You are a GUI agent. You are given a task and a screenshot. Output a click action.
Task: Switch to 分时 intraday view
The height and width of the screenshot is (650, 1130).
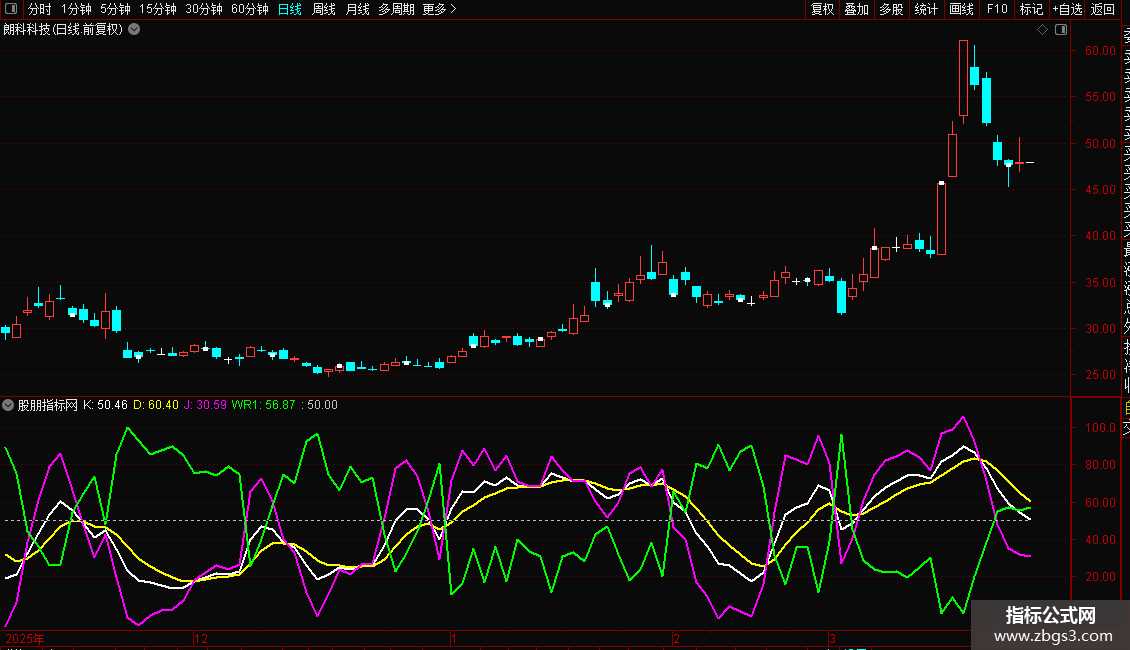(39, 9)
